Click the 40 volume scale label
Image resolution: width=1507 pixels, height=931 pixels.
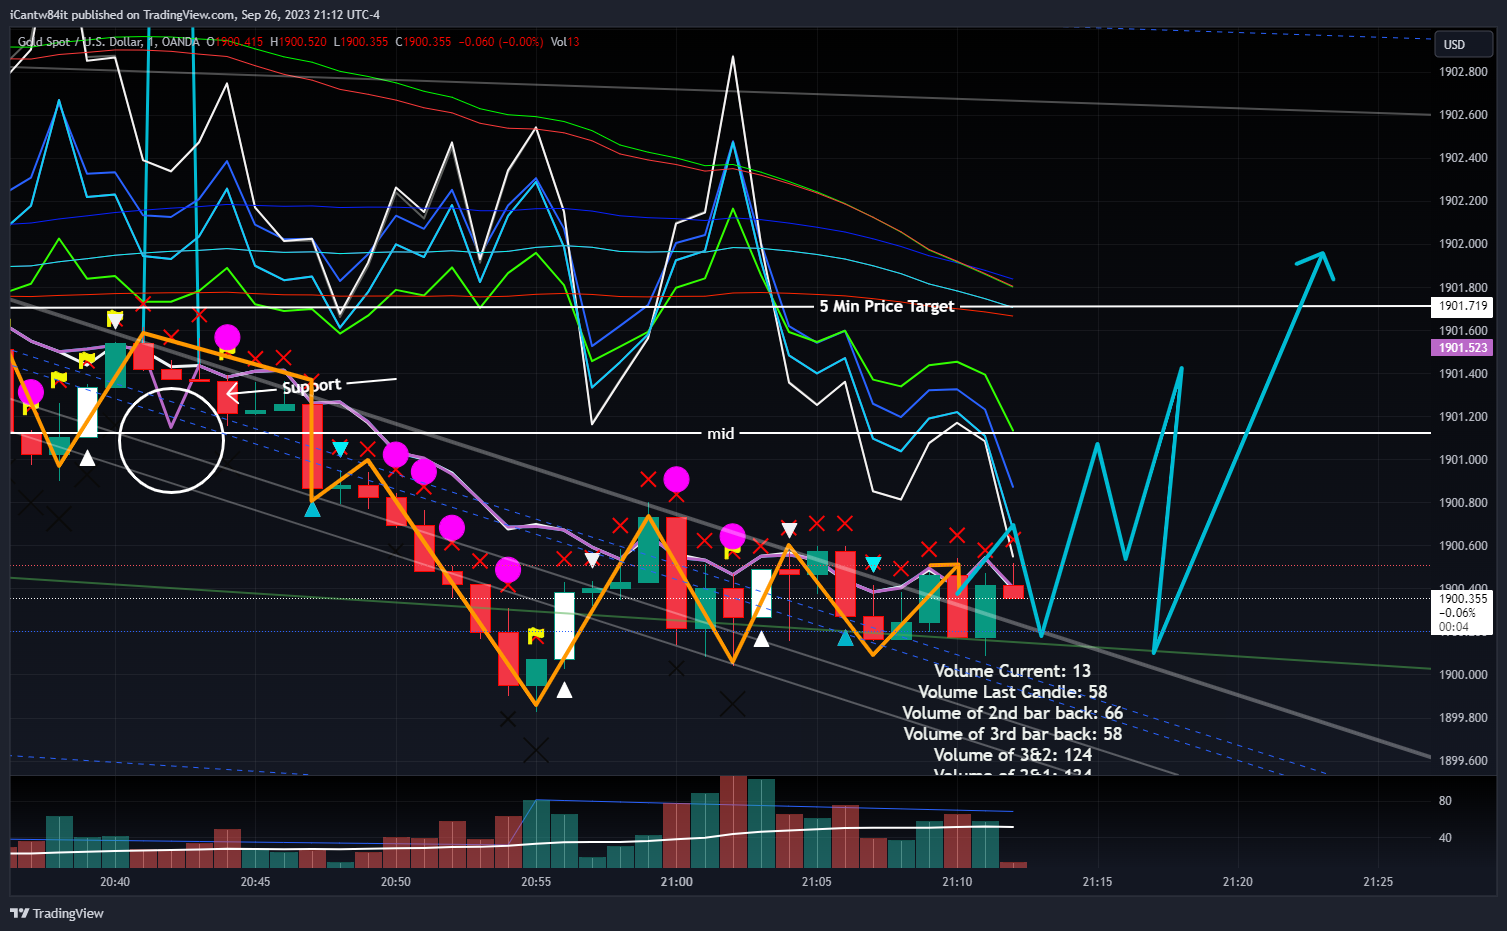(1445, 838)
